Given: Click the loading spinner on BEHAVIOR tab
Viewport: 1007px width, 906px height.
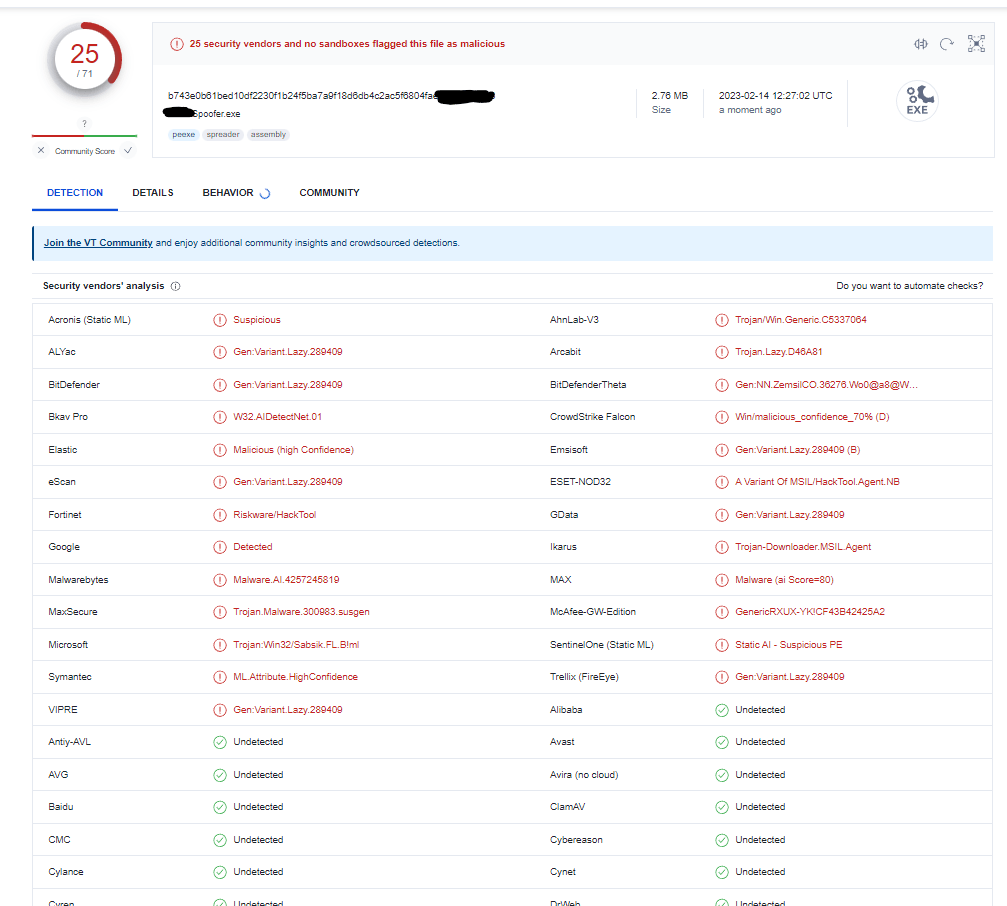Looking at the screenshot, I should click(265, 193).
